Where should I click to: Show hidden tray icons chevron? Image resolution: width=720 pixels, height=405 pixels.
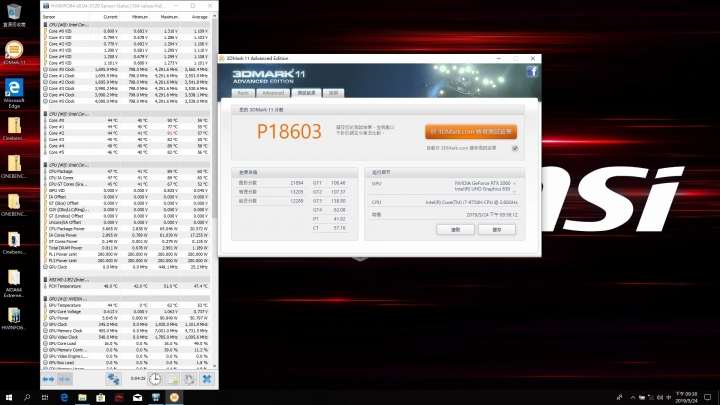(632, 398)
